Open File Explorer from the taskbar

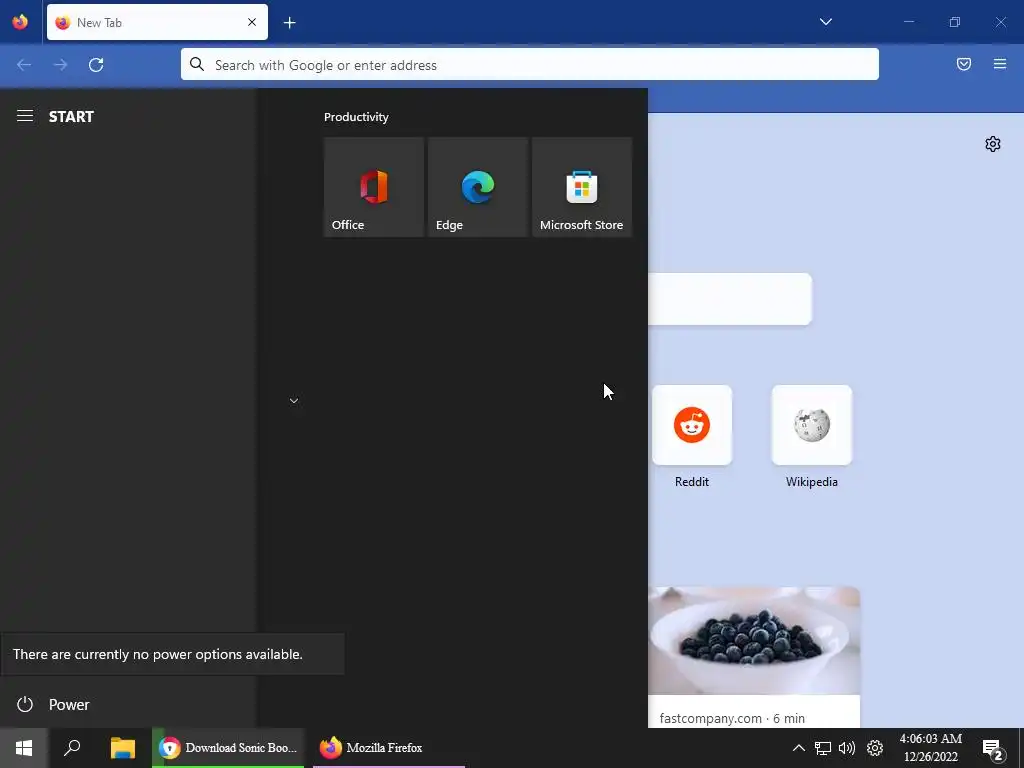coord(123,748)
